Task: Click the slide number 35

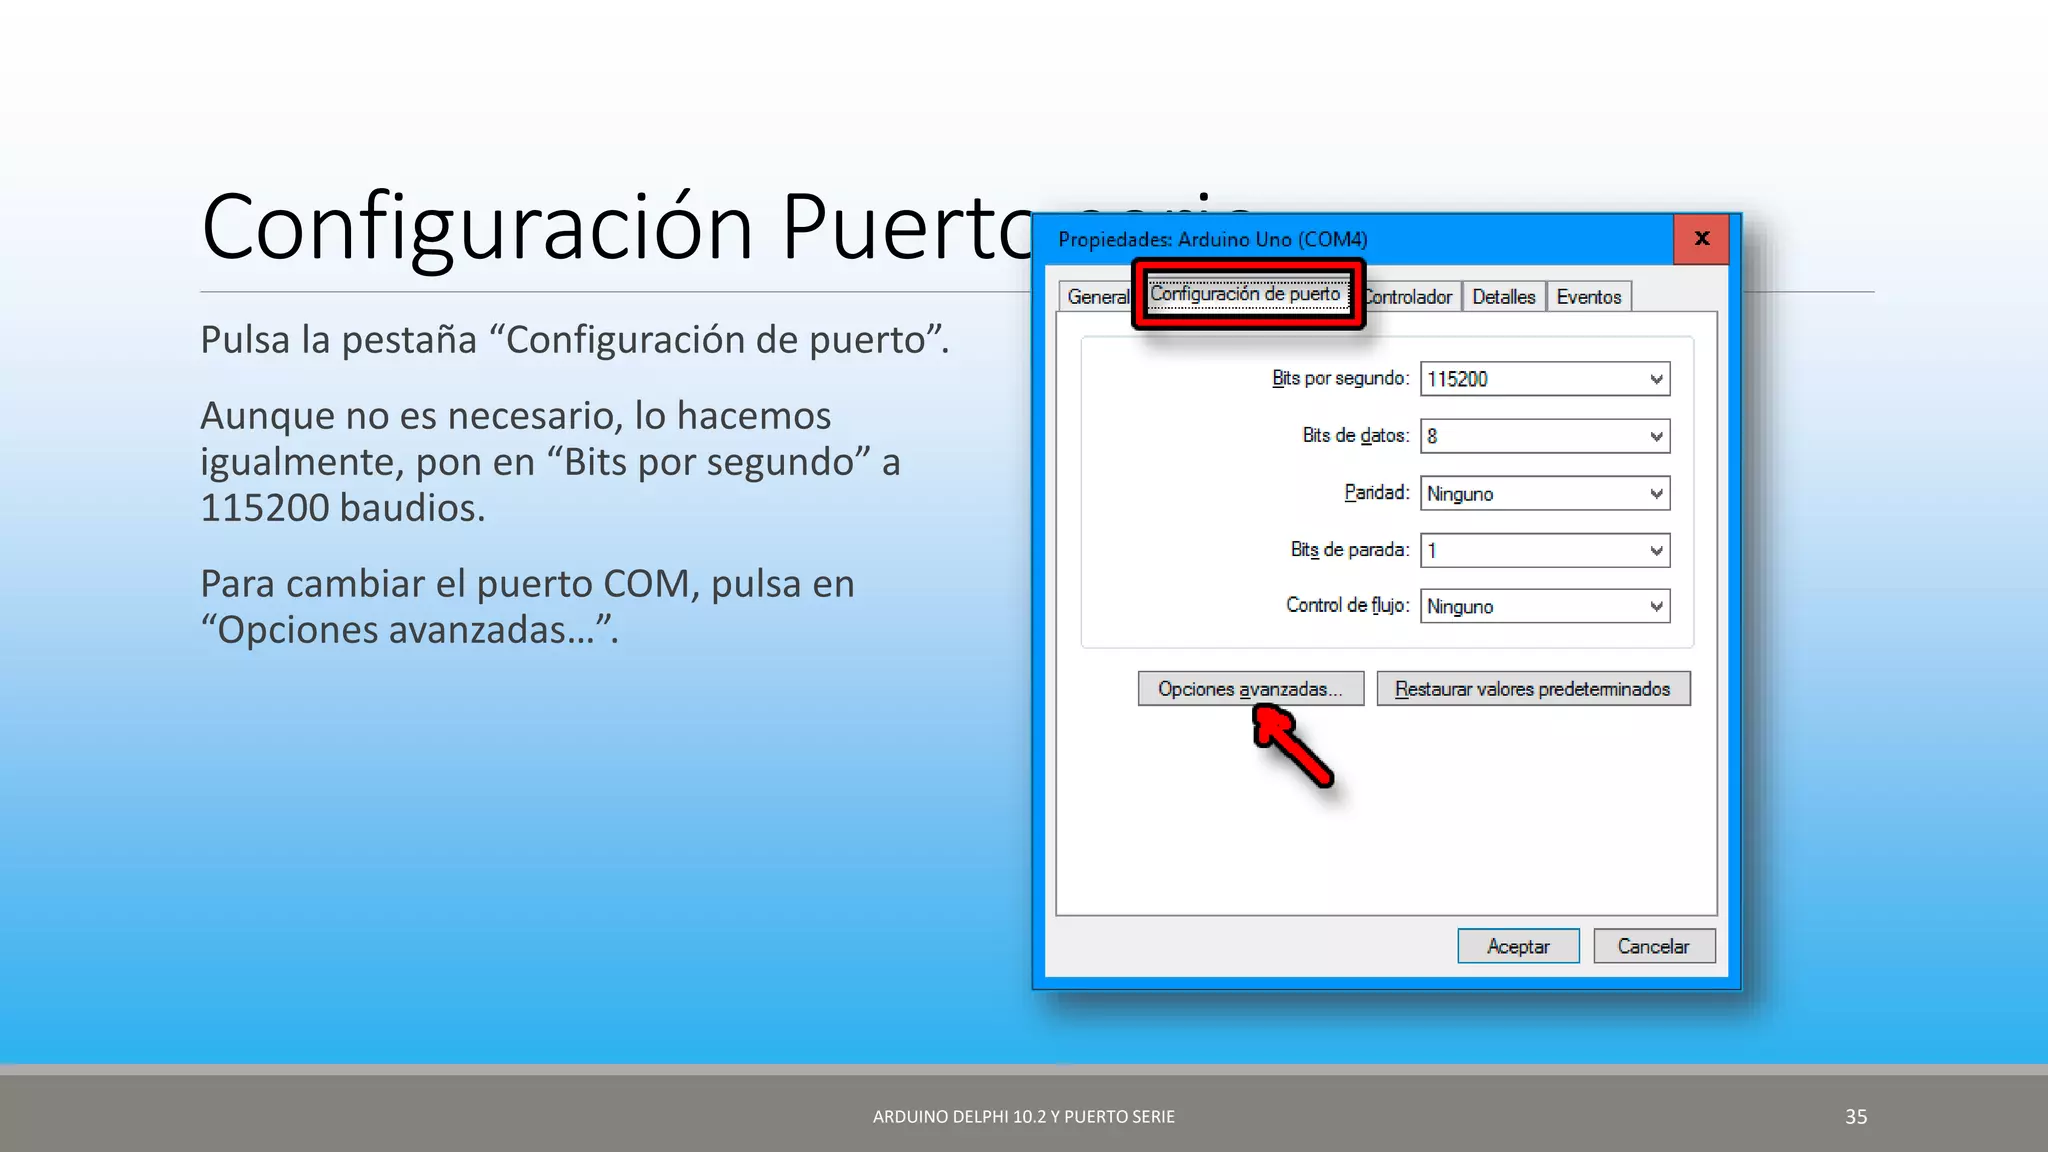Action: tap(1856, 1117)
